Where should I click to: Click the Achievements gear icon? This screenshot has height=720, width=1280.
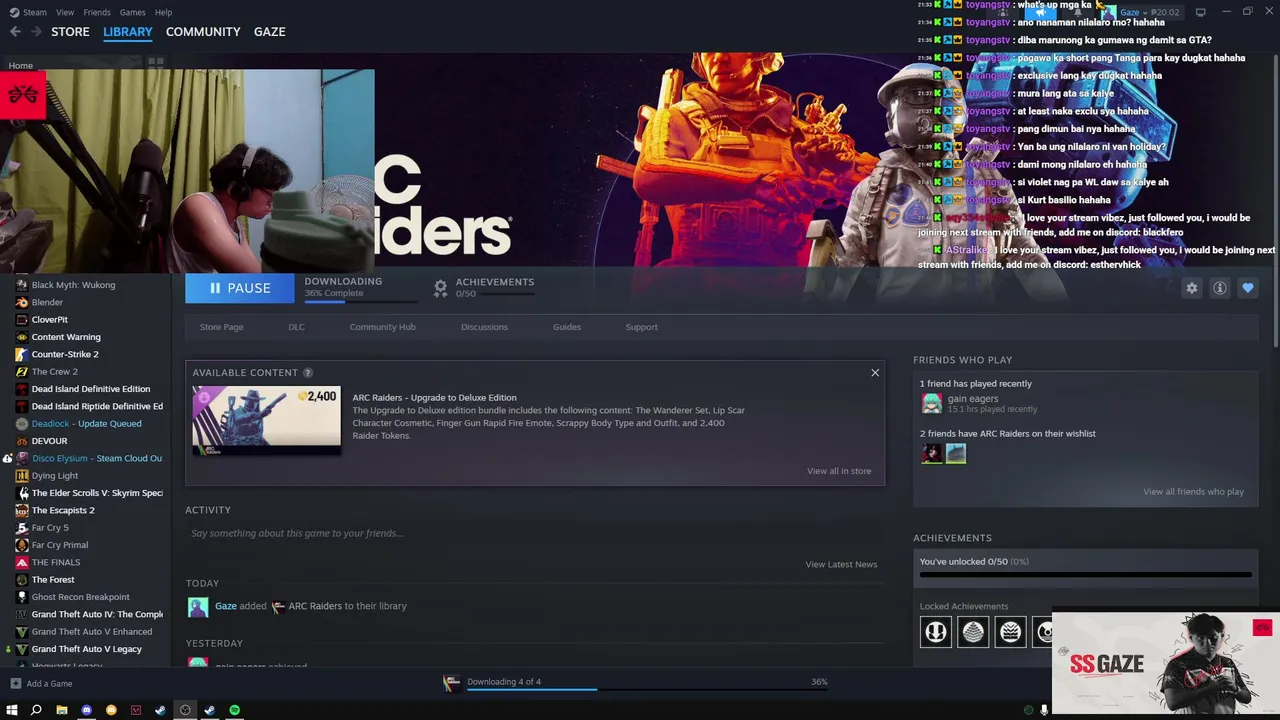440,288
